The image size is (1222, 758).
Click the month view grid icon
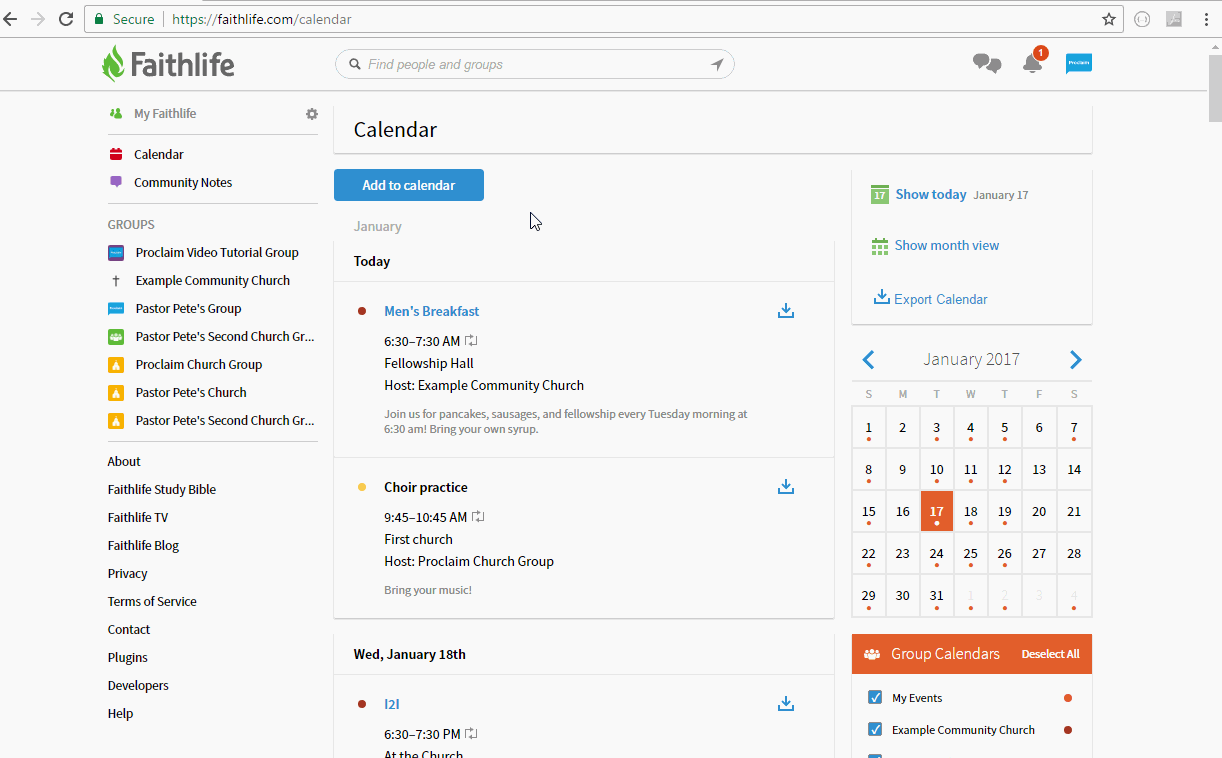tap(880, 246)
